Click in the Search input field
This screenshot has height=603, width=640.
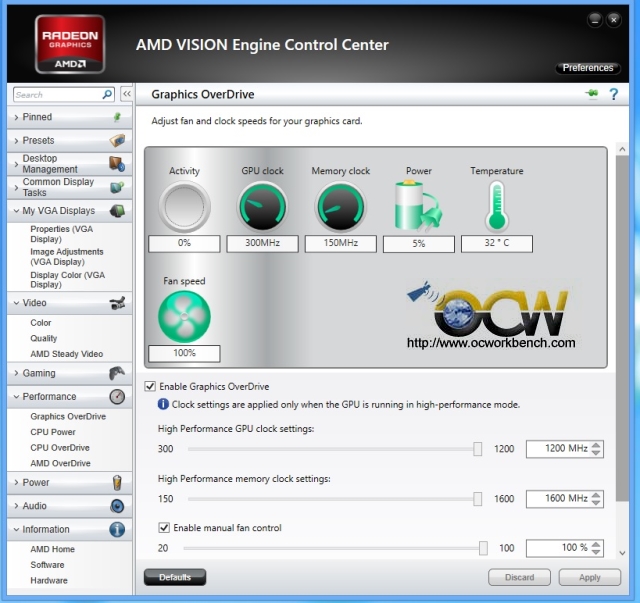[58, 95]
